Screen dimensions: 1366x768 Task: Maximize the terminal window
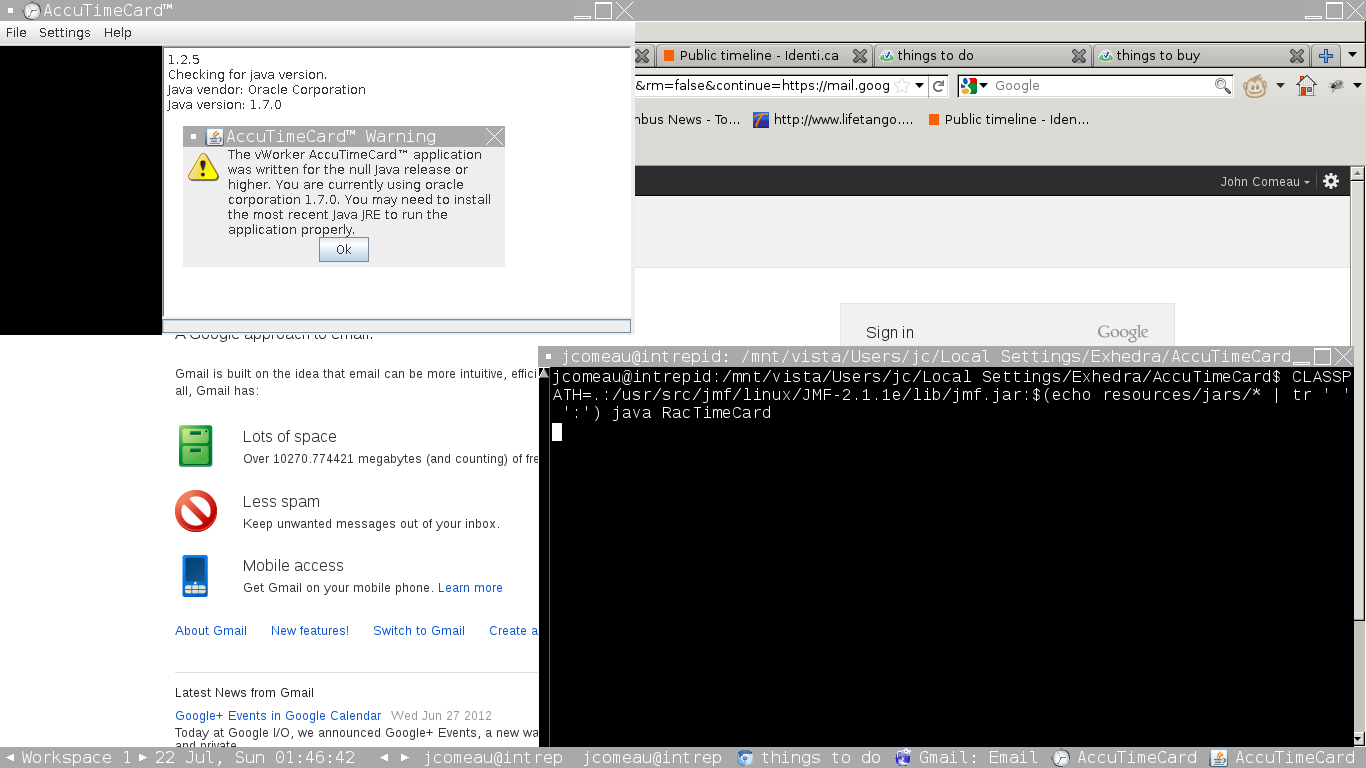click(x=1322, y=356)
